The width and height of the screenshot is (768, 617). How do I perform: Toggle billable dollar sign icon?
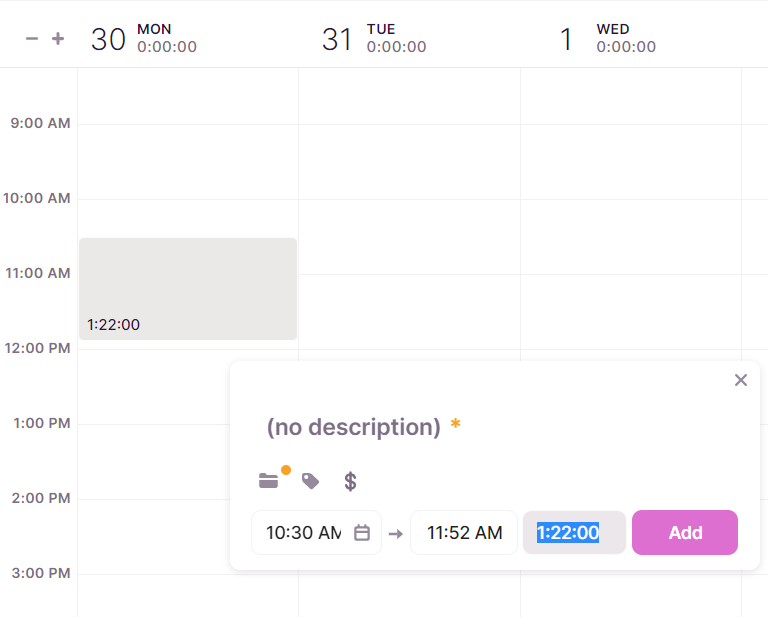[350, 481]
